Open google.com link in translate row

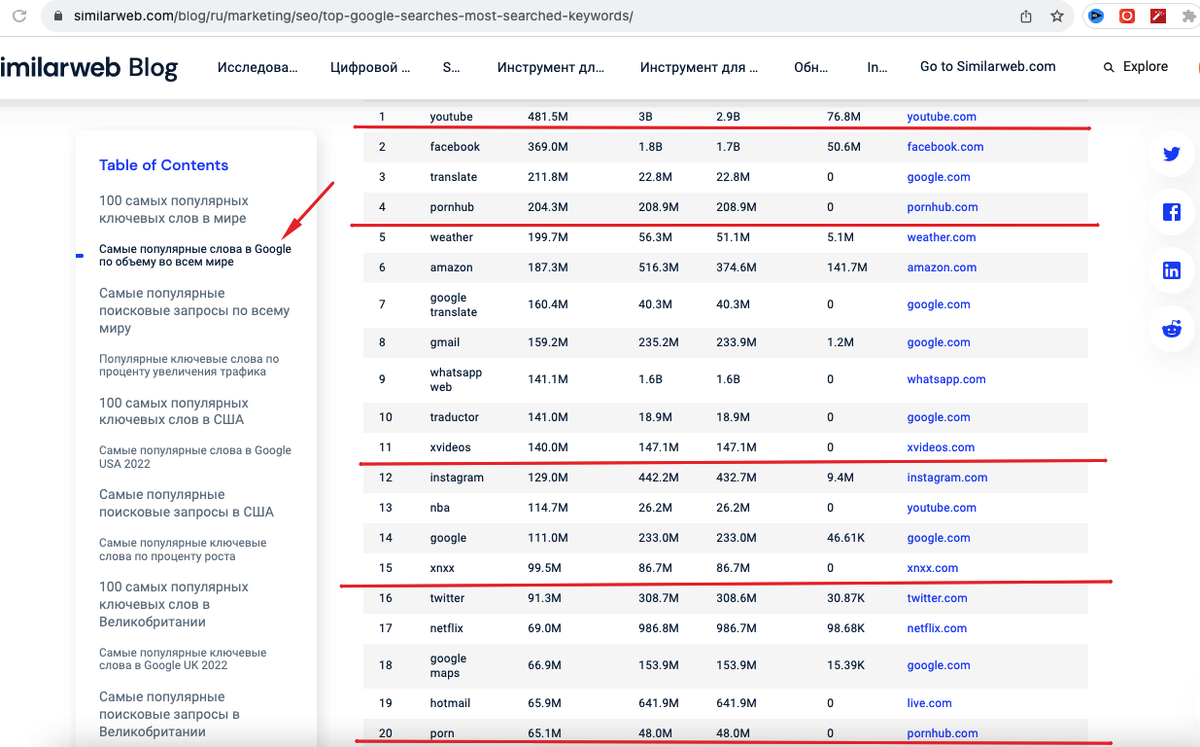938,177
